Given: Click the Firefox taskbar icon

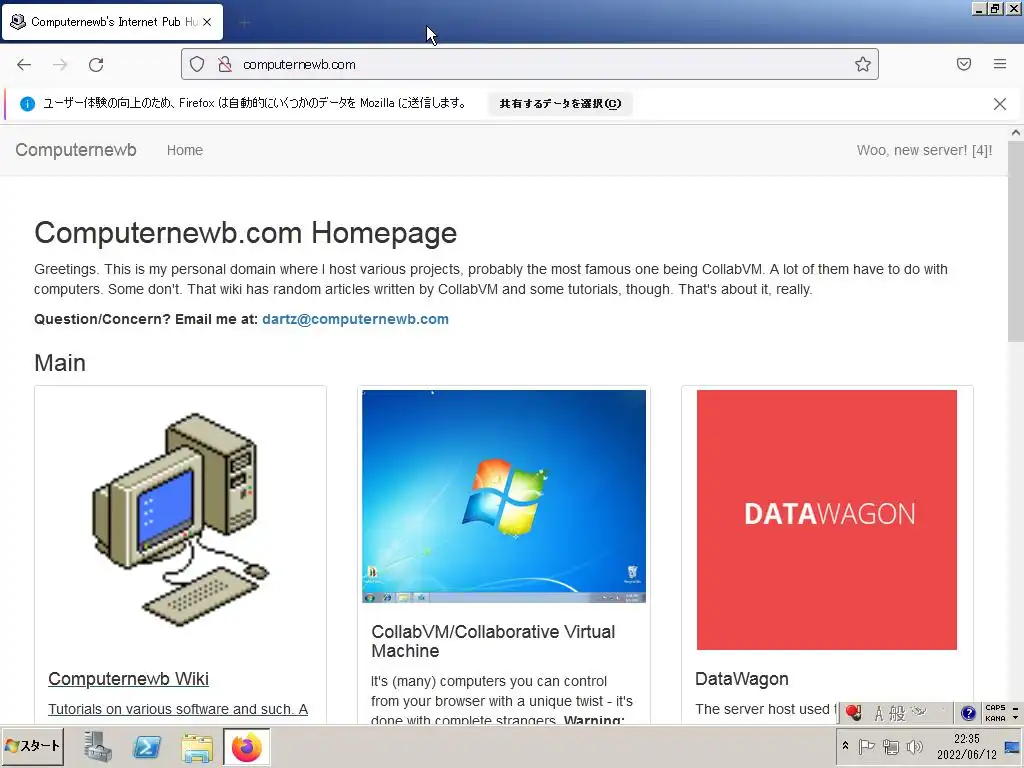Looking at the screenshot, I should [246, 746].
